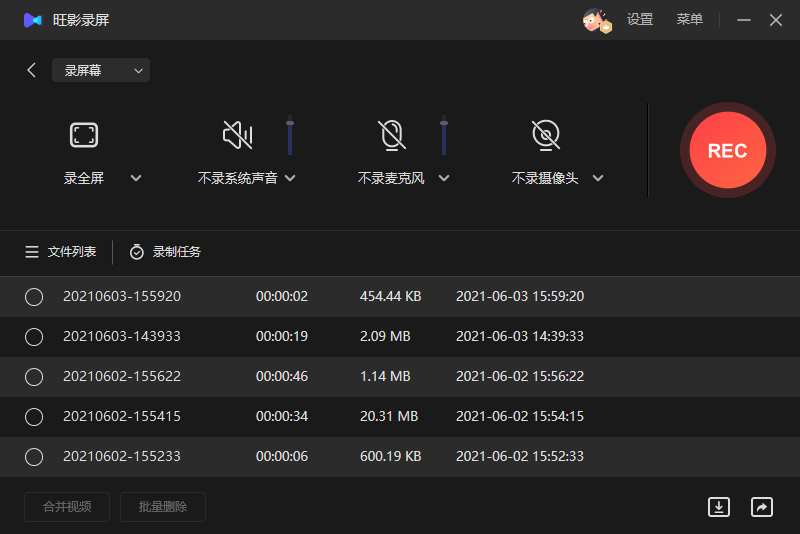Viewport: 800px width, 534px height.
Task: Click the import file icon at bottom right
Action: pos(718,507)
